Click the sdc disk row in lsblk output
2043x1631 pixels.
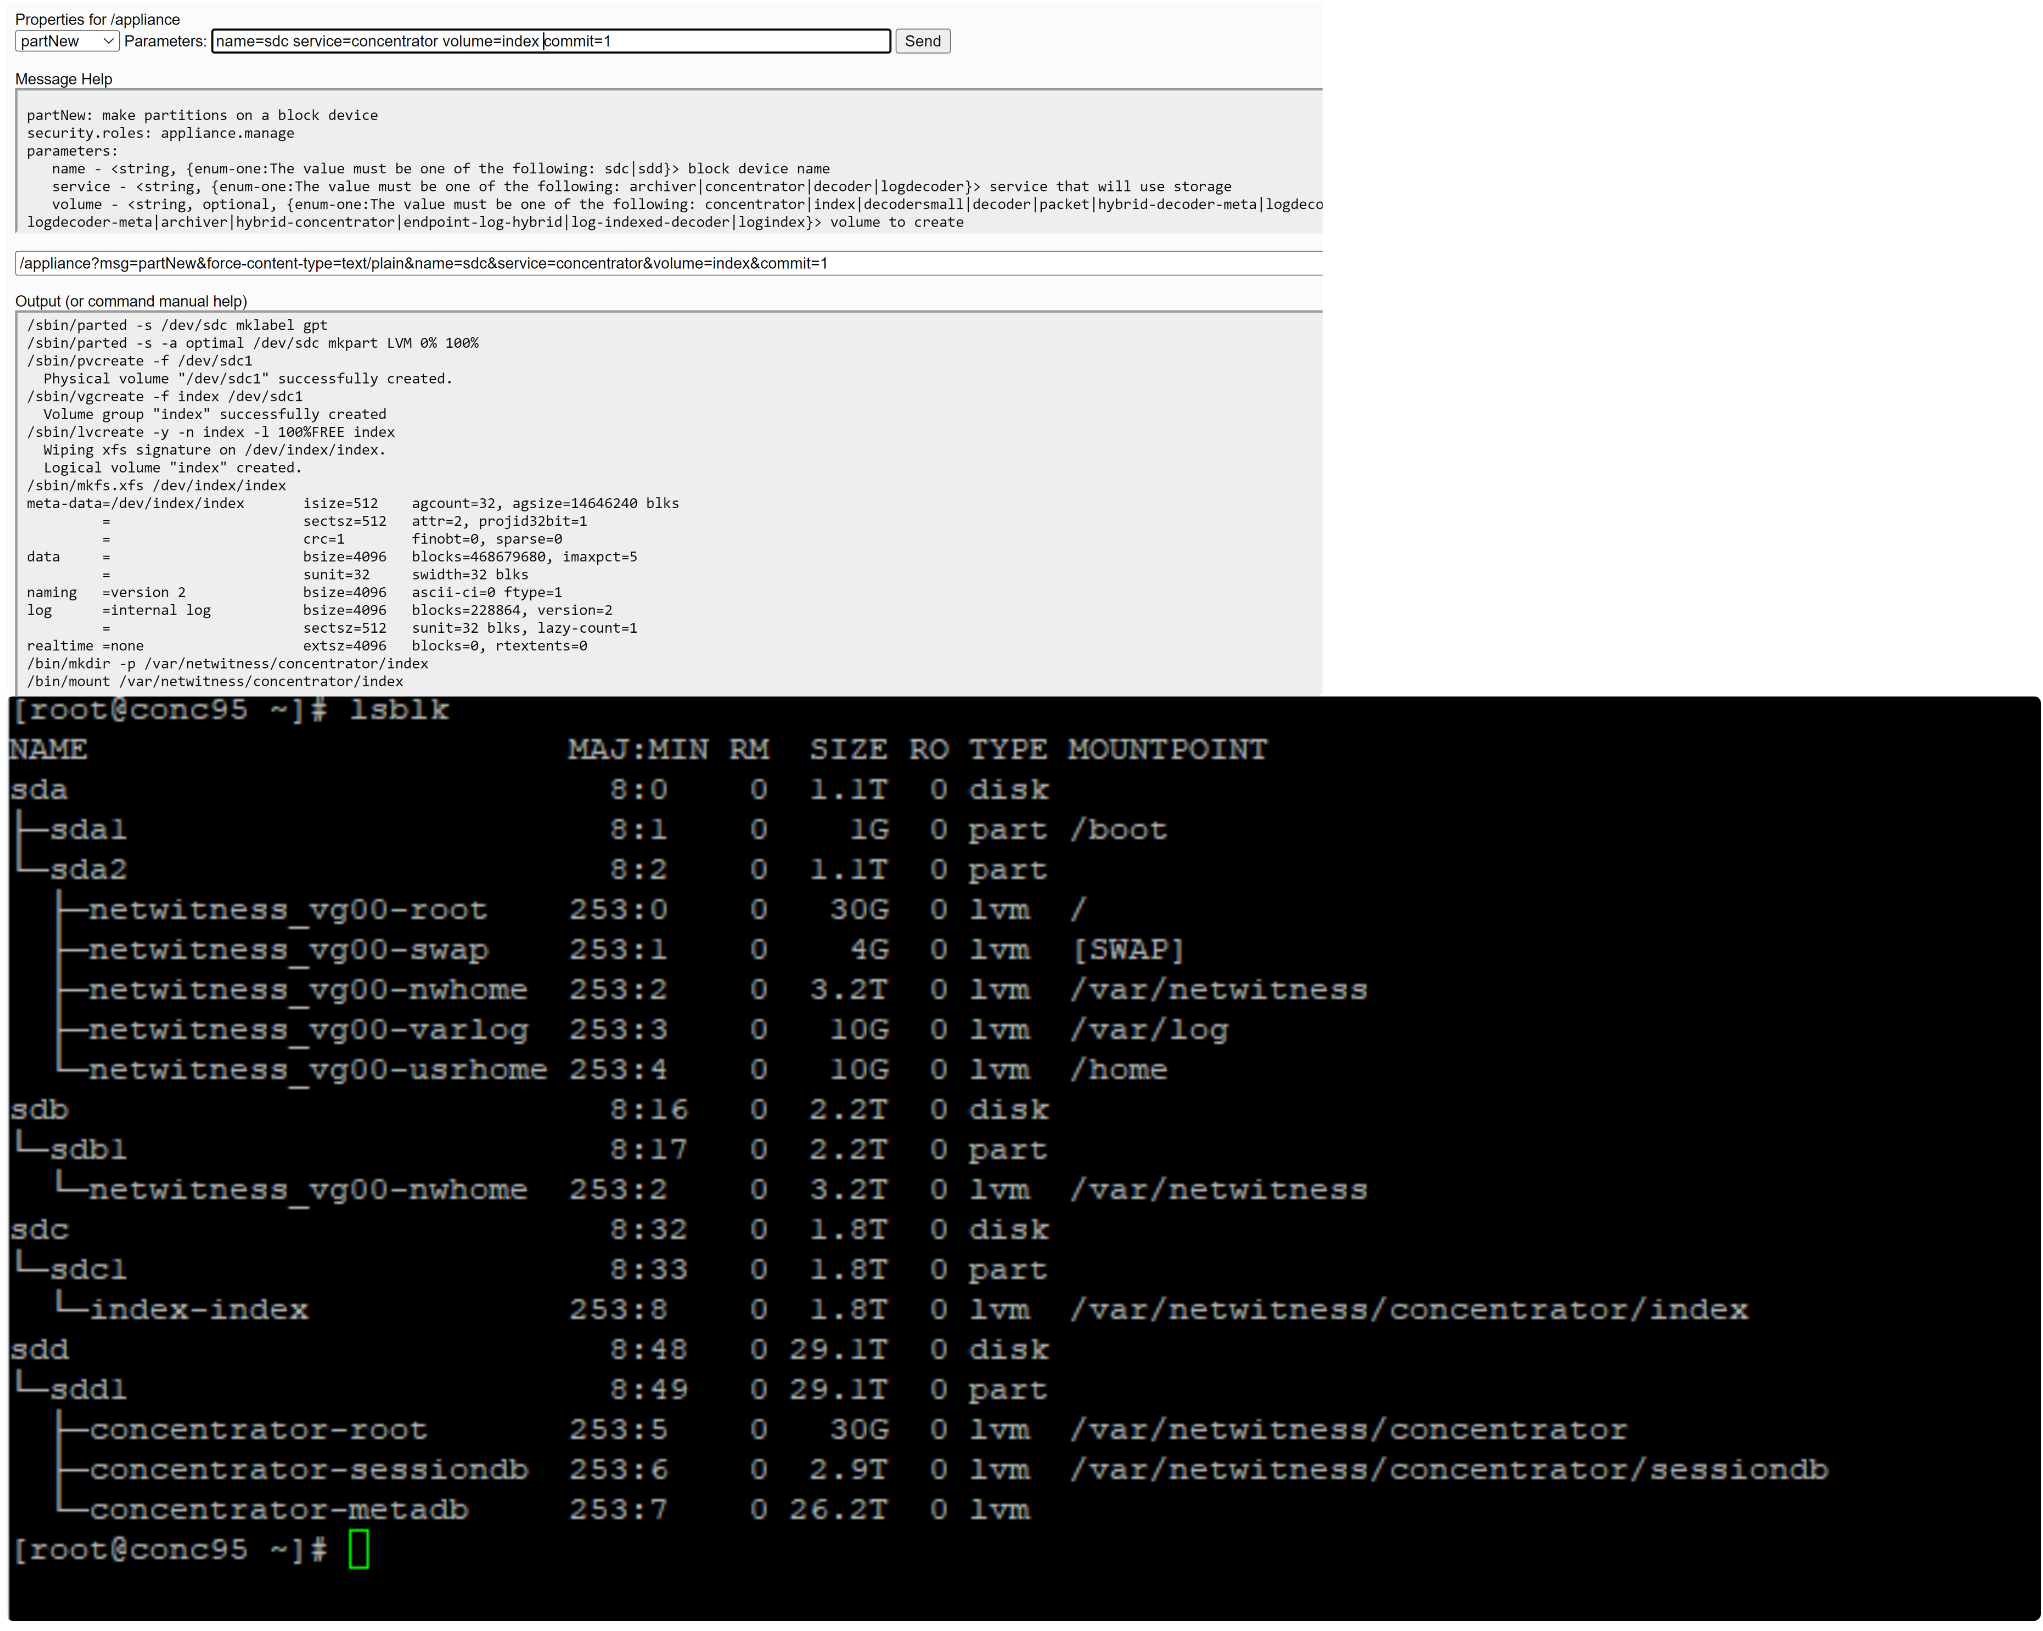40,1230
